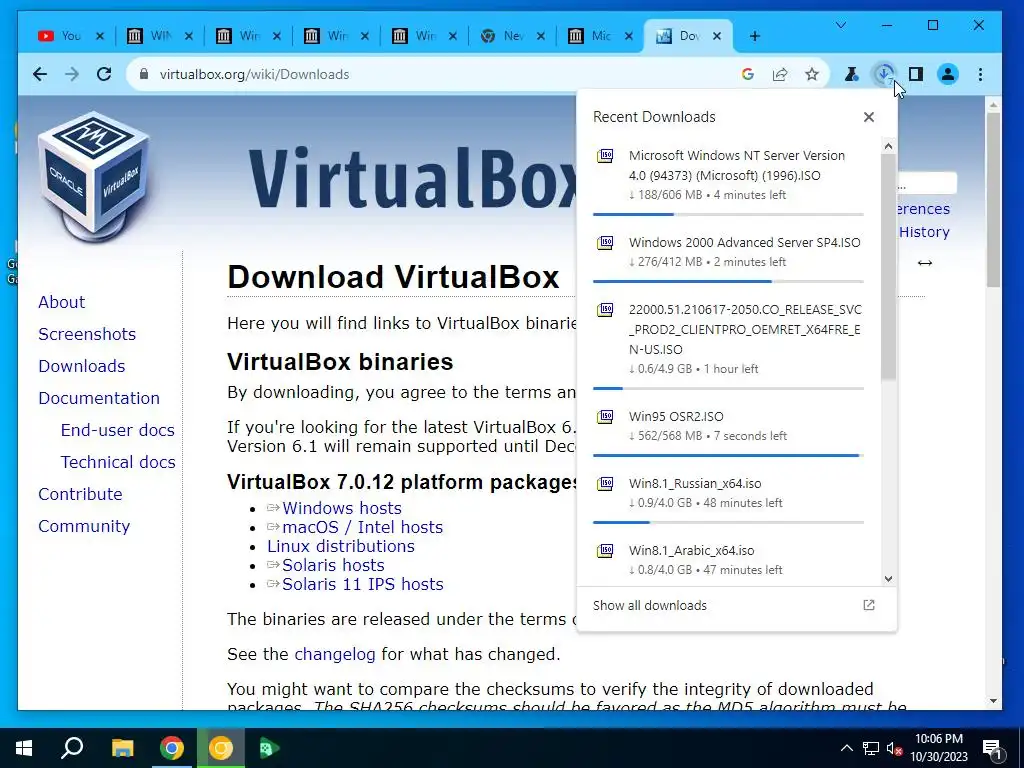Share this page using the share icon
The width and height of the screenshot is (1024, 768).
pyautogui.click(x=780, y=74)
